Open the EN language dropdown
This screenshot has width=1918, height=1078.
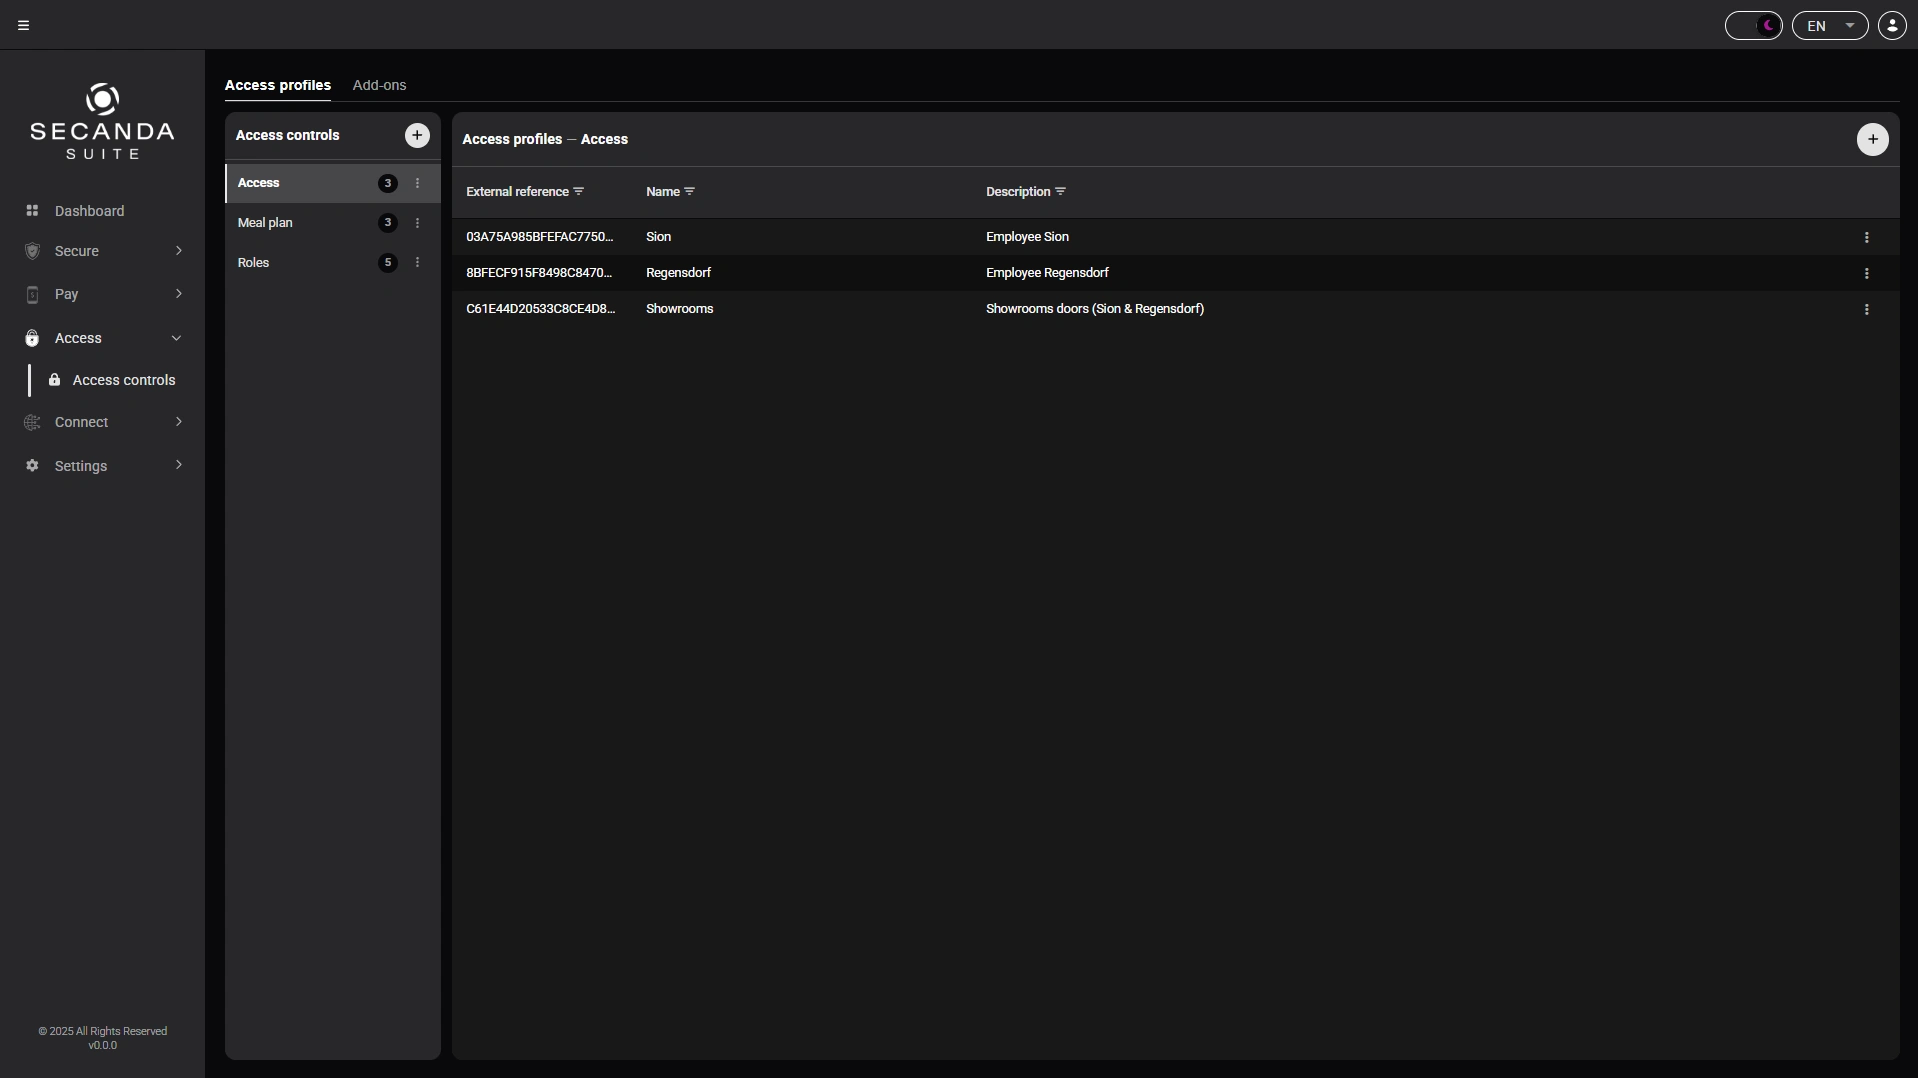point(1829,26)
